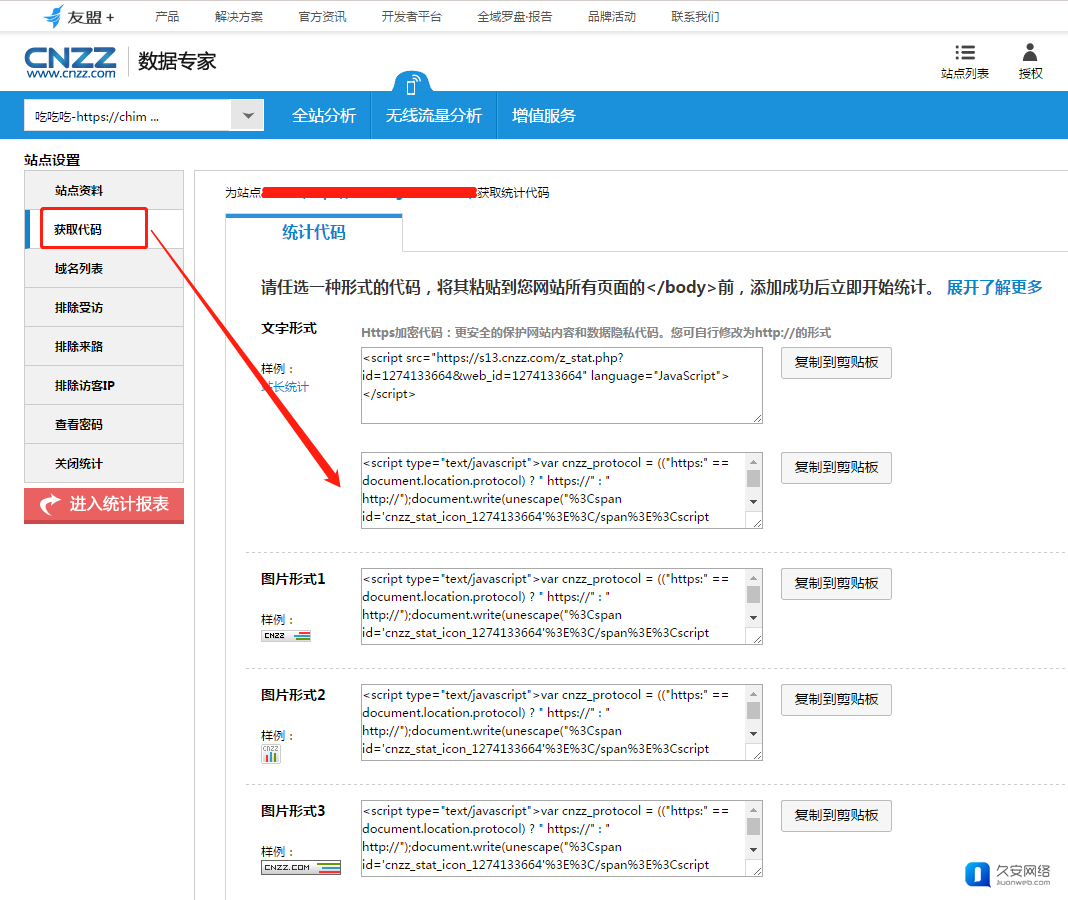The width and height of the screenshot is (1068, 900).
Task: Click scroll-up arrow of 图片形式2 textarea
Action: click(x=753, y=694)
